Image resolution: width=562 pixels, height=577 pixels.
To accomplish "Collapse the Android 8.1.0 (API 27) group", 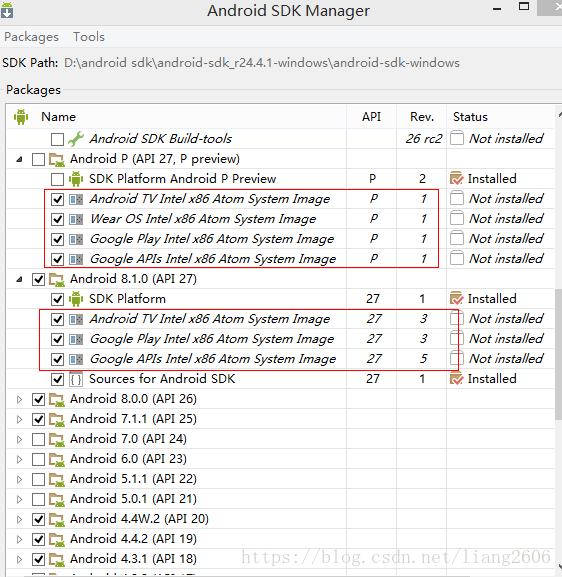I will click(x=20, y=280).
